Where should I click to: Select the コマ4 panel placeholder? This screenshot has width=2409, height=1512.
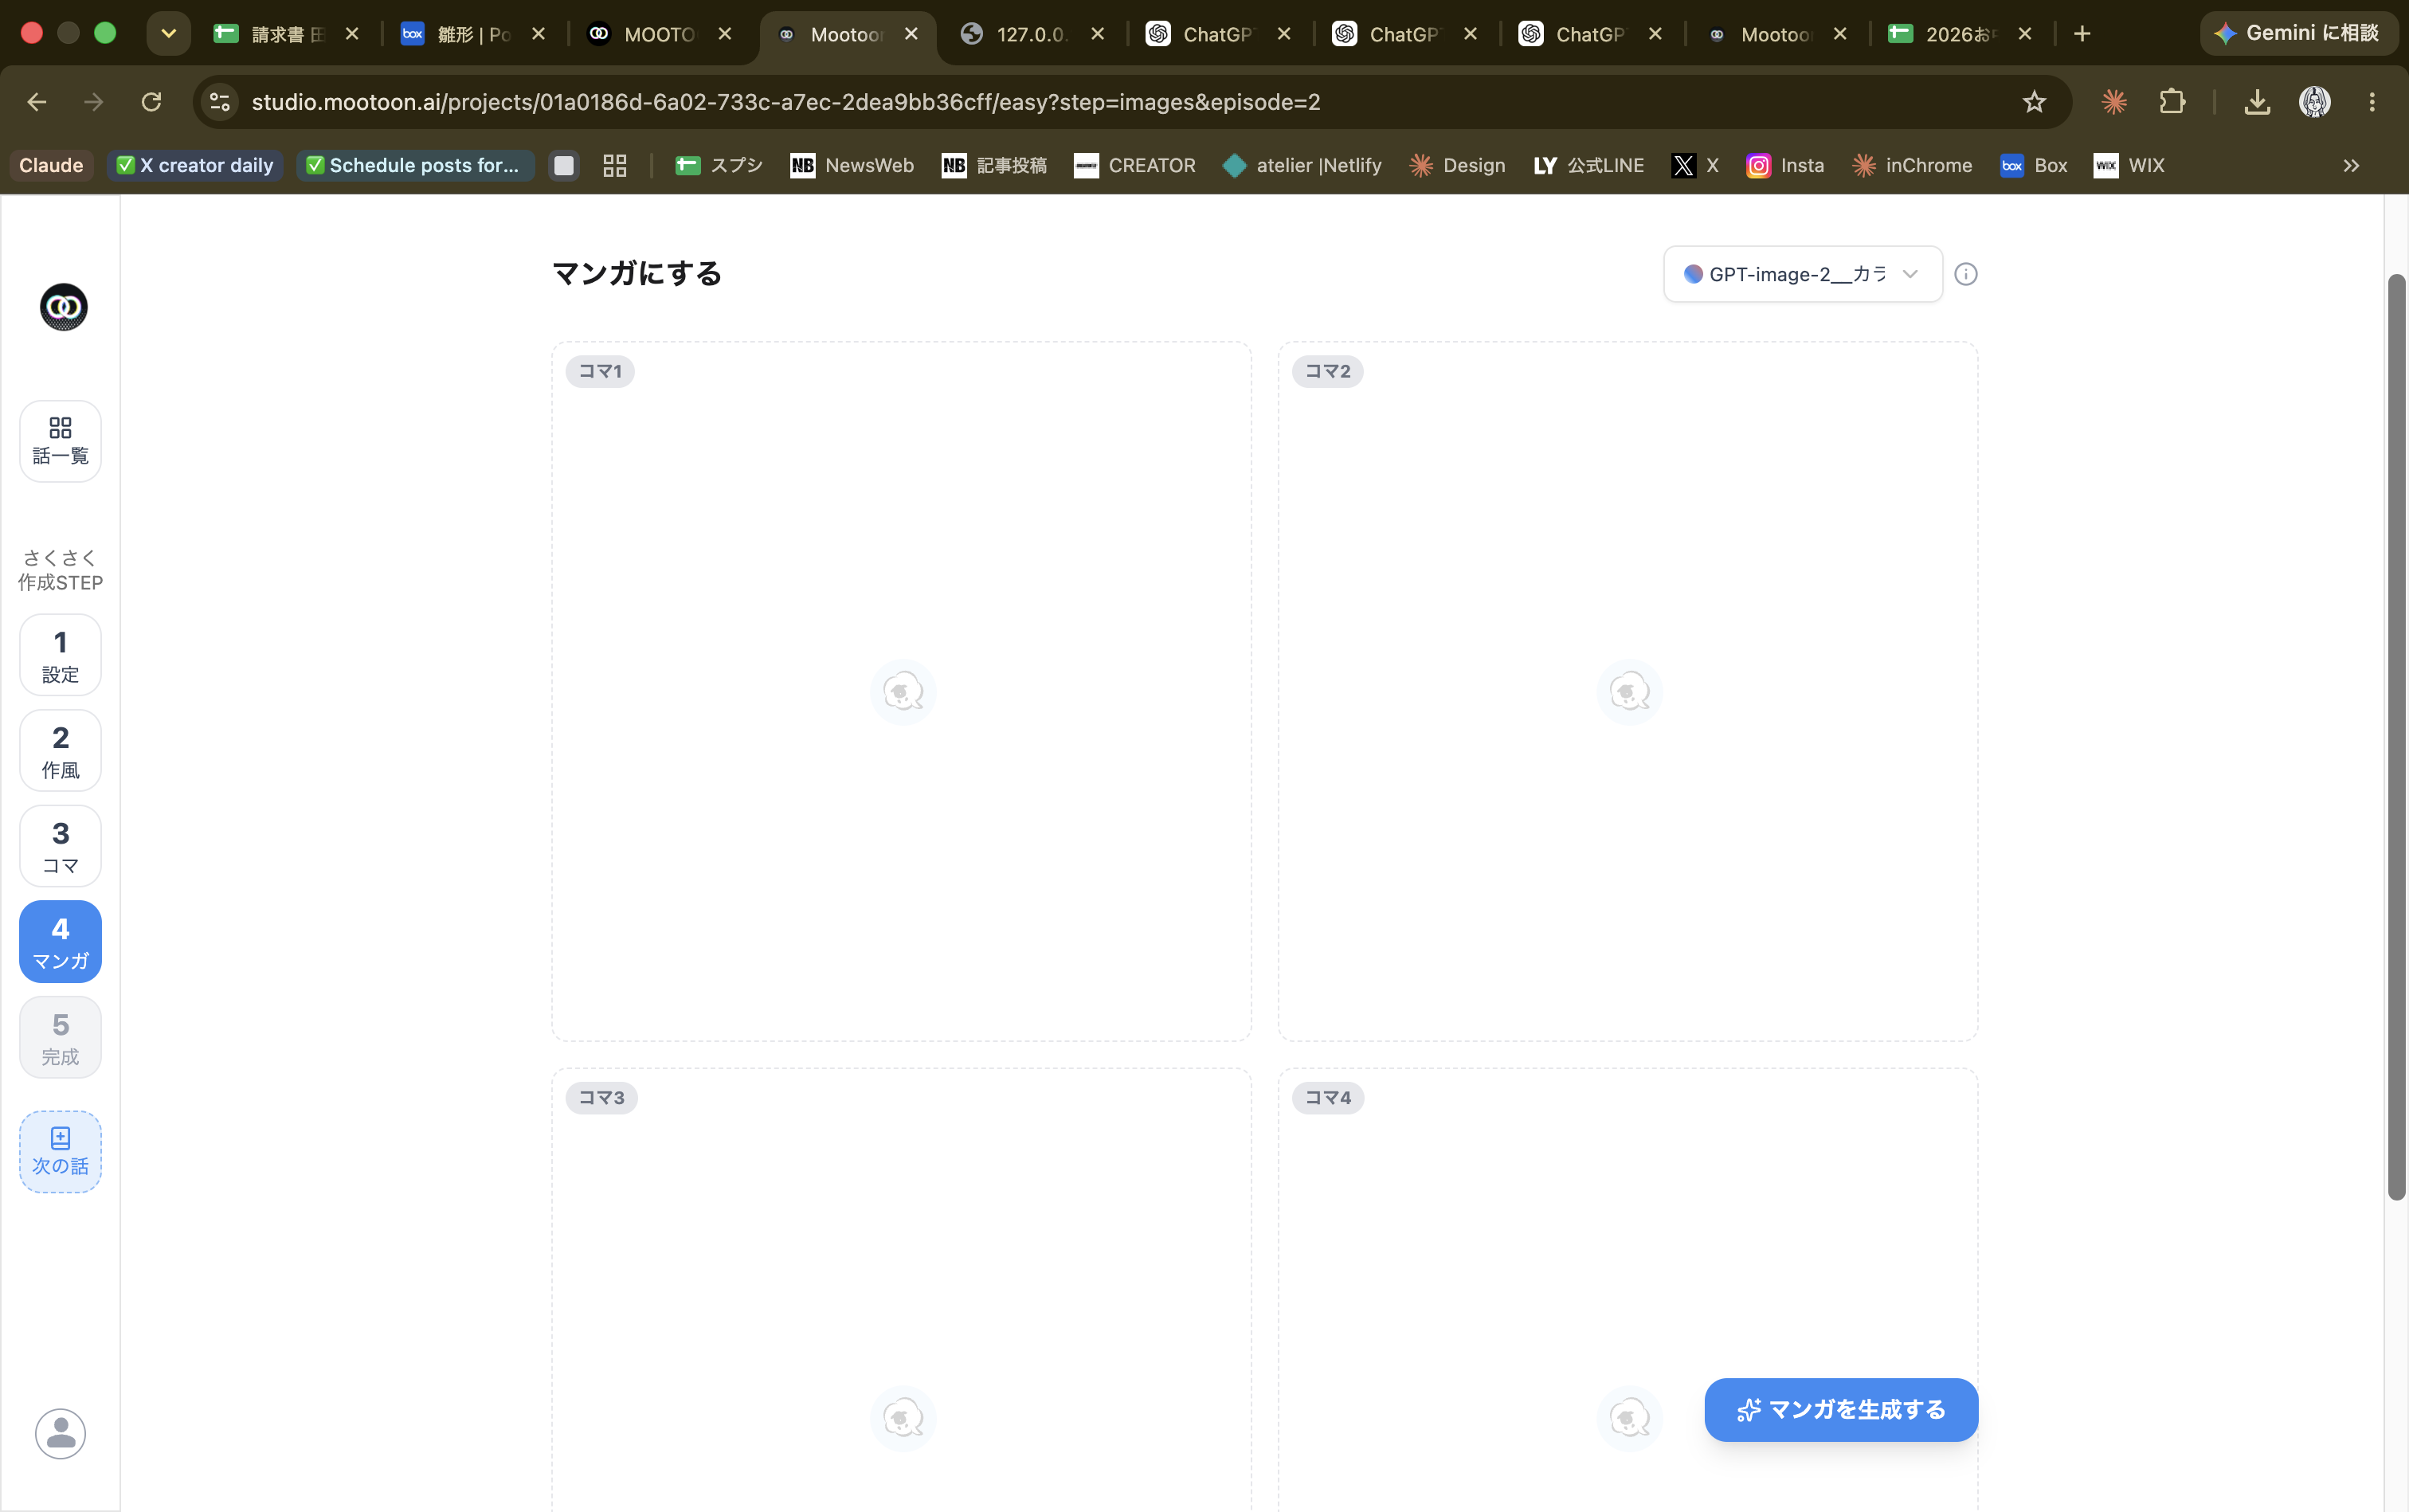pos(1627,1290)
